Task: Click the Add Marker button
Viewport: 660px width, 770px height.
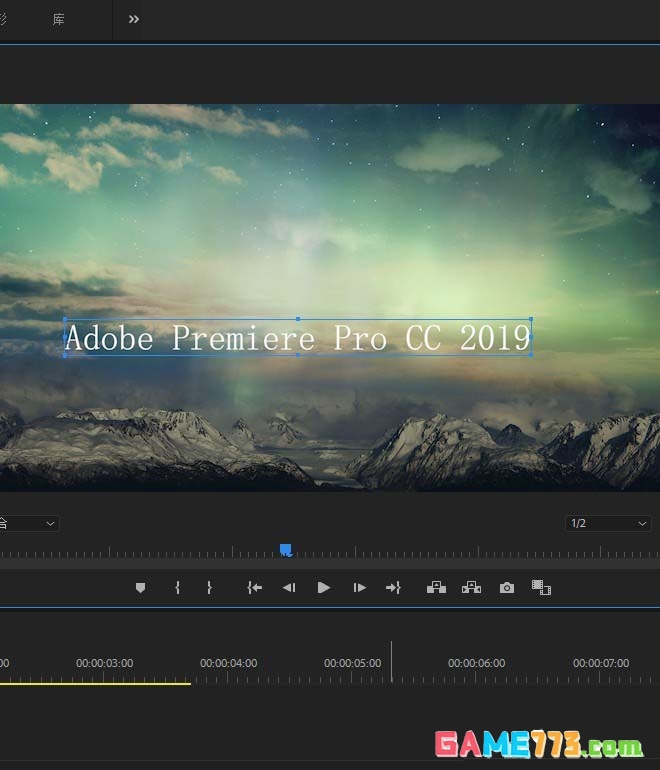Action: (x=140, y=587)
